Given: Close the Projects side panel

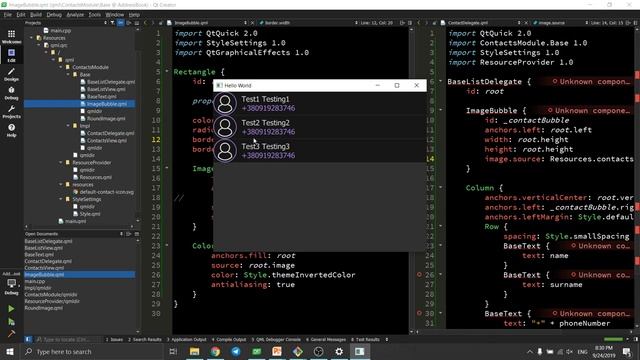Looking at the screenshot, I should click(x=136, y=23).
